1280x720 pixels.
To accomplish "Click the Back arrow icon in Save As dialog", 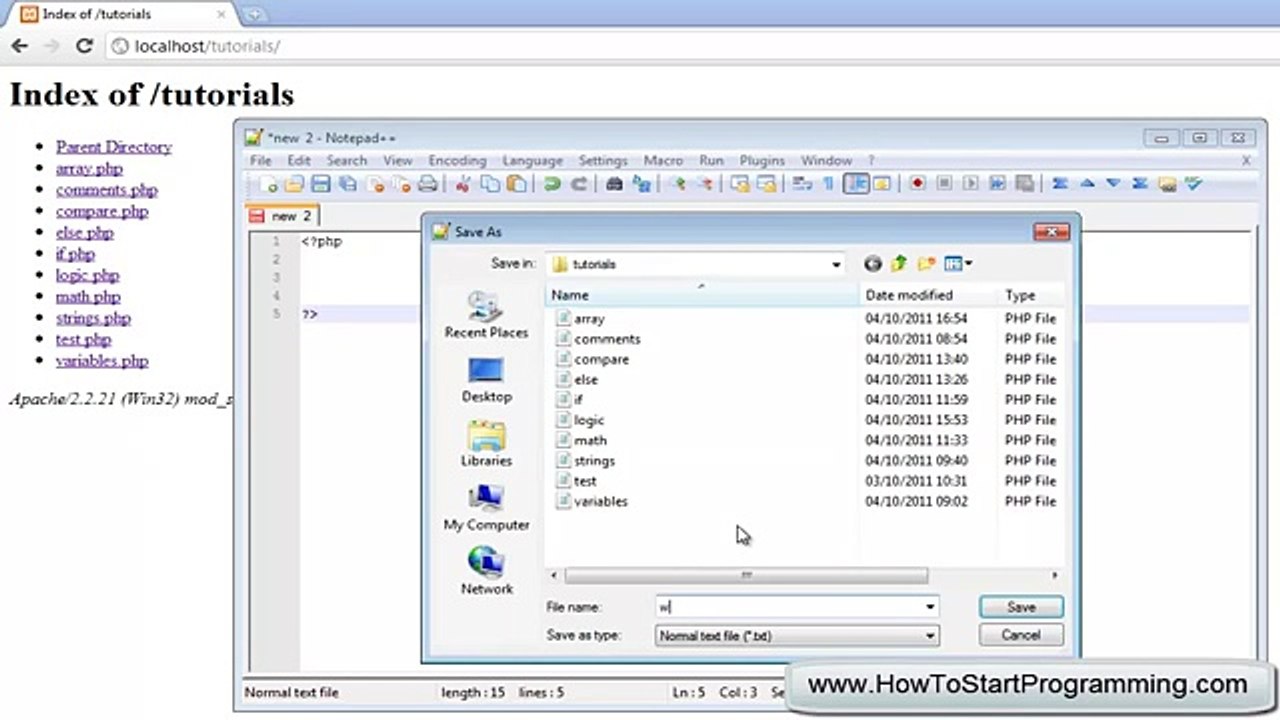I will pos(873,264).
